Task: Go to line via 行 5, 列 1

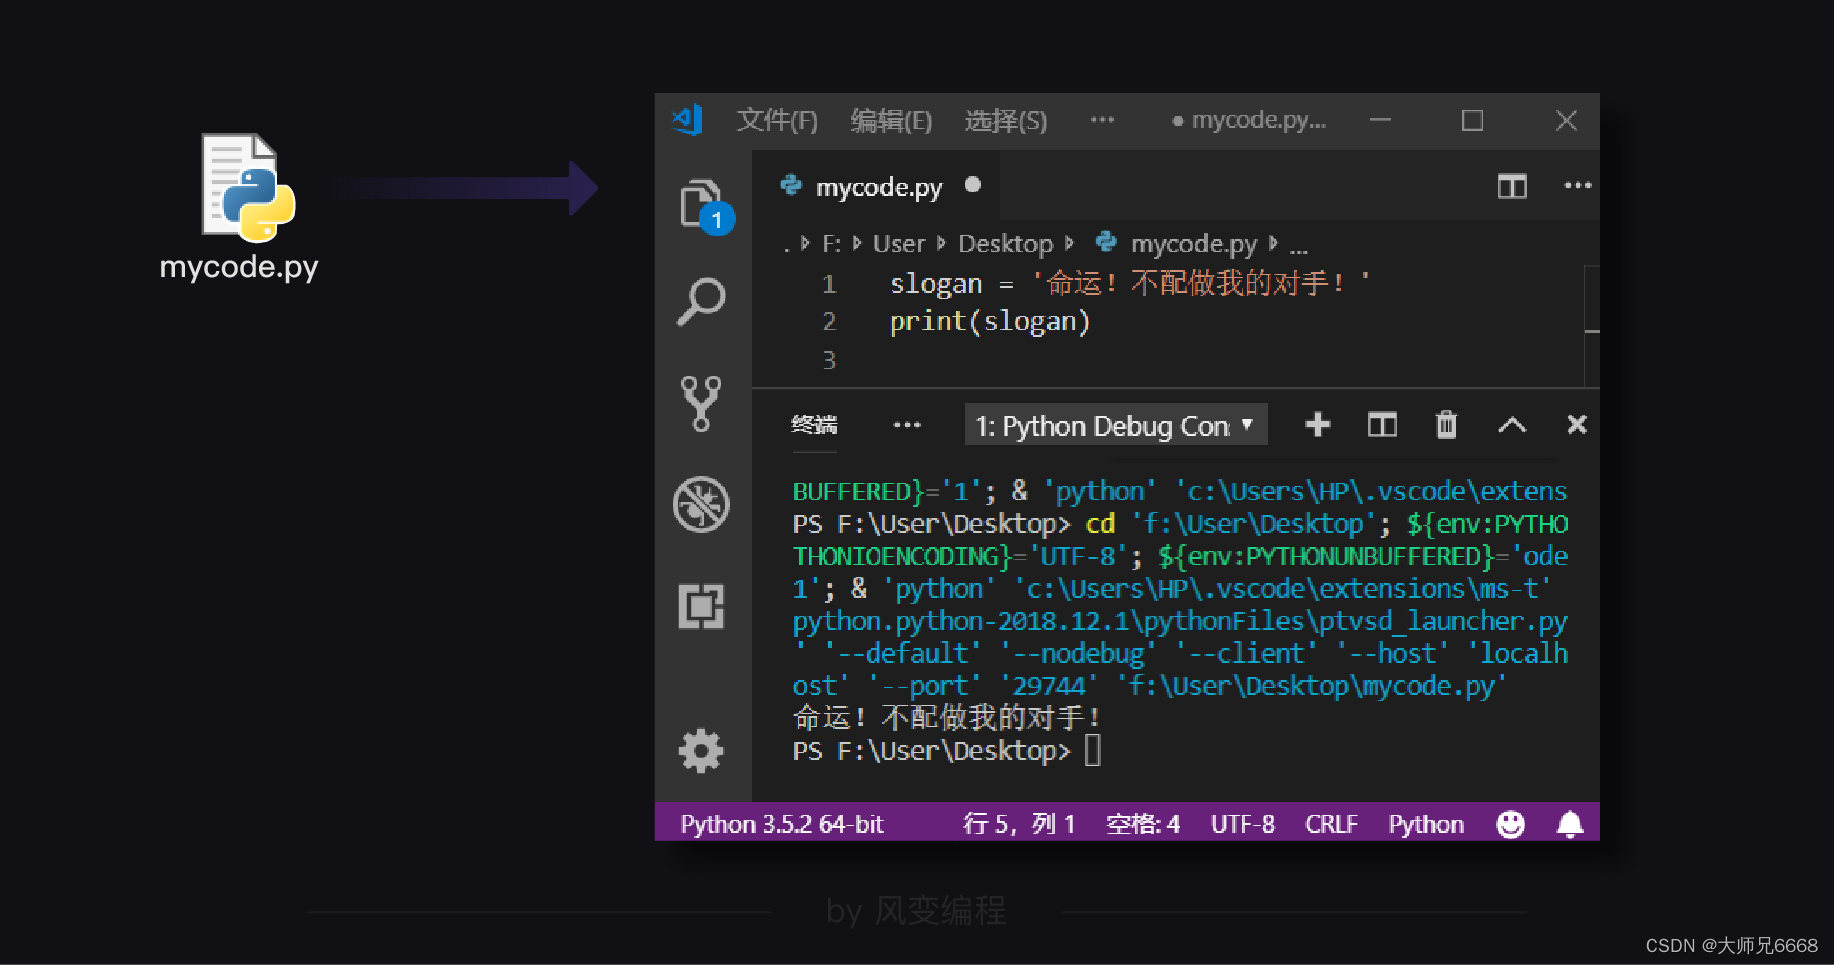Action: tap(1019, 824)
